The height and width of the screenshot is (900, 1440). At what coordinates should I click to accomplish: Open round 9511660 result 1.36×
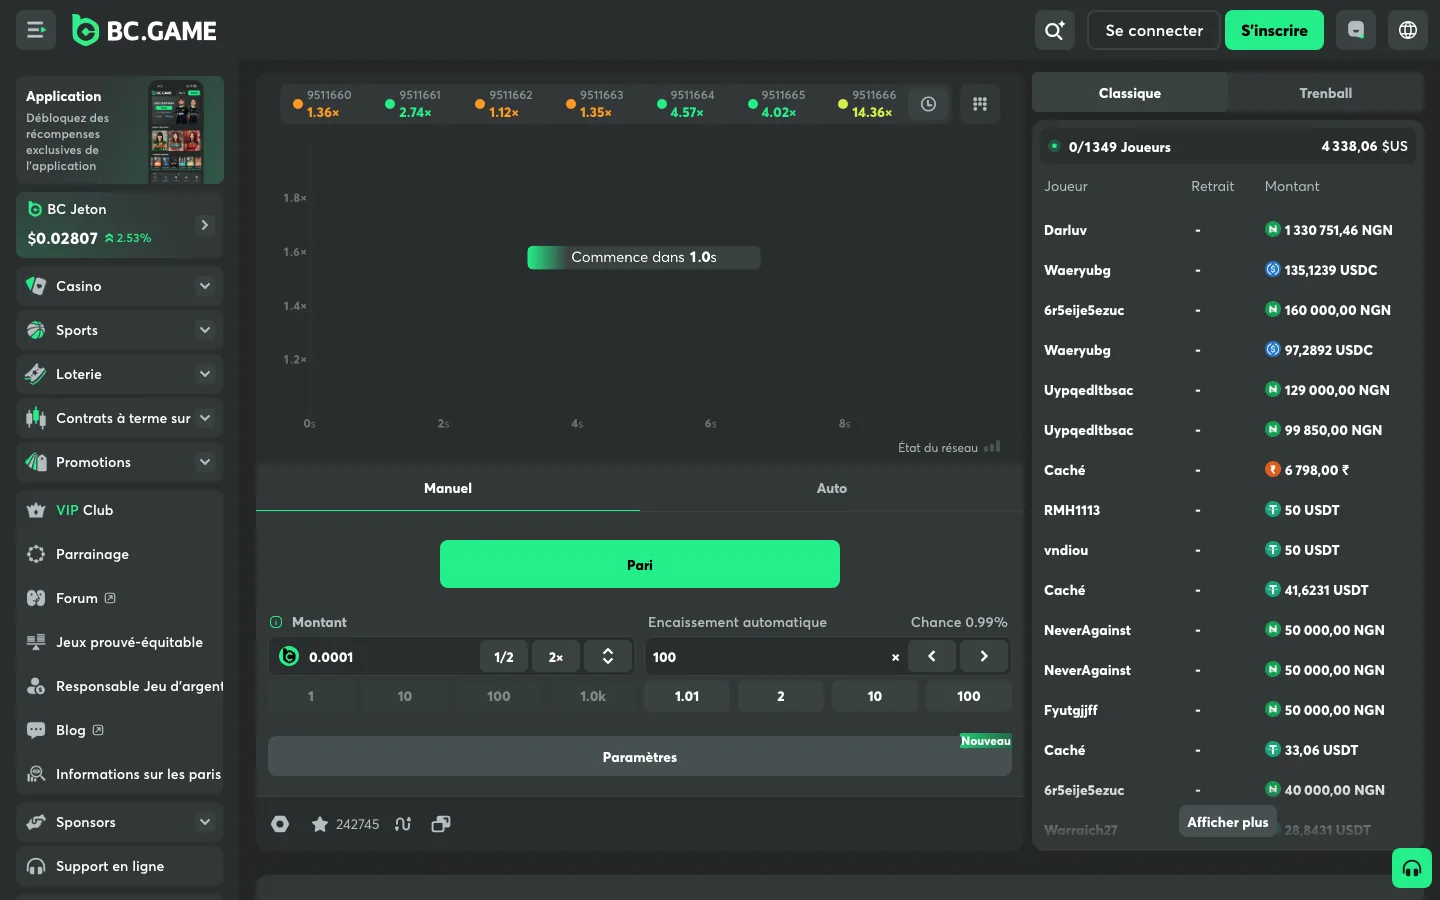pyautogui.click(x=322, y=104)
